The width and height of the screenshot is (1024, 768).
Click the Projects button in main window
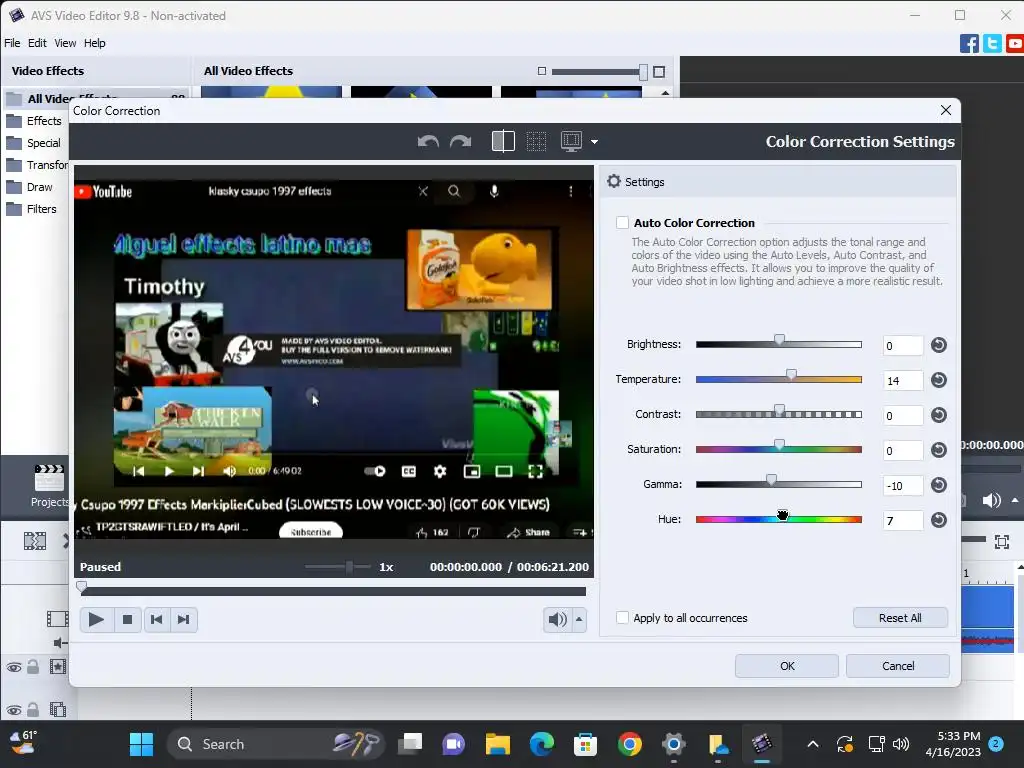(x=50, y=486)
